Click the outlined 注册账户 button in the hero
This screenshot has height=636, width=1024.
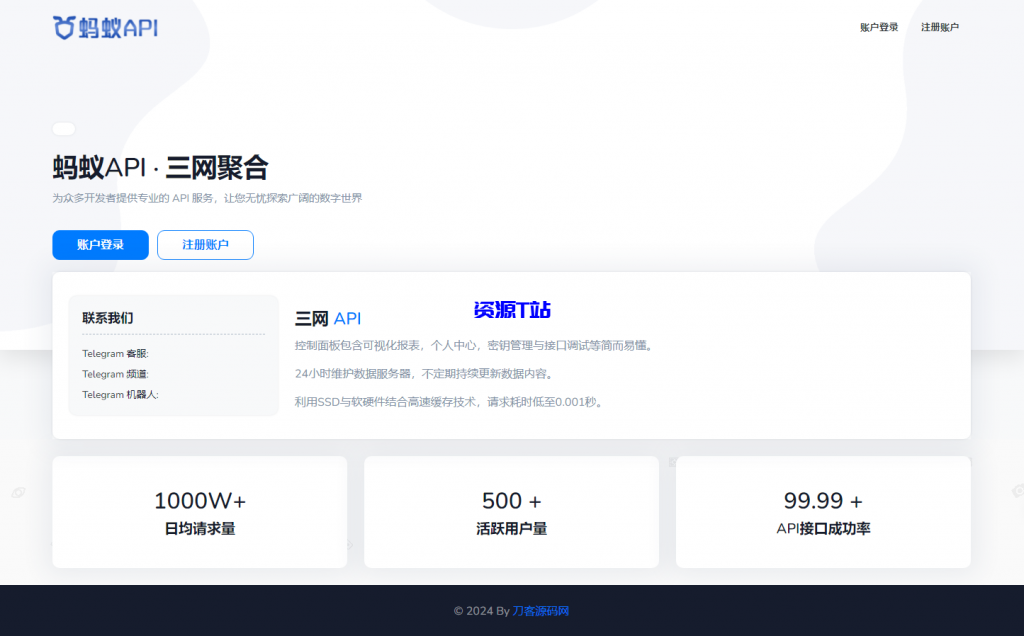click(205, 244)
